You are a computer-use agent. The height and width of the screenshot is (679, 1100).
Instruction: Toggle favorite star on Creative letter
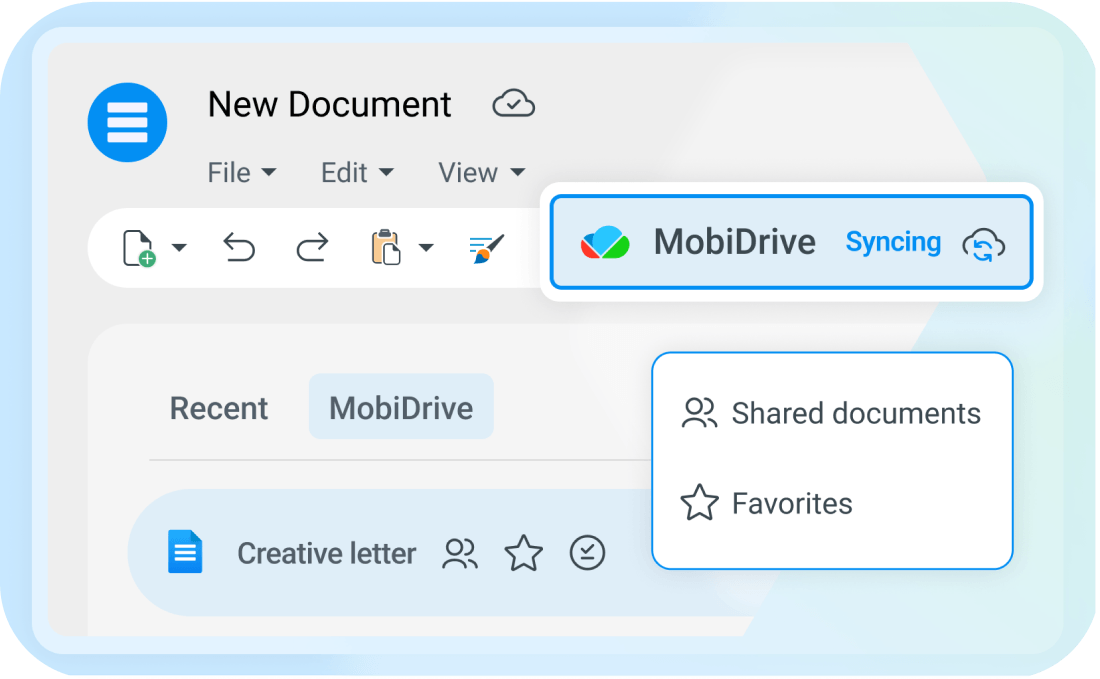[523, 553]
